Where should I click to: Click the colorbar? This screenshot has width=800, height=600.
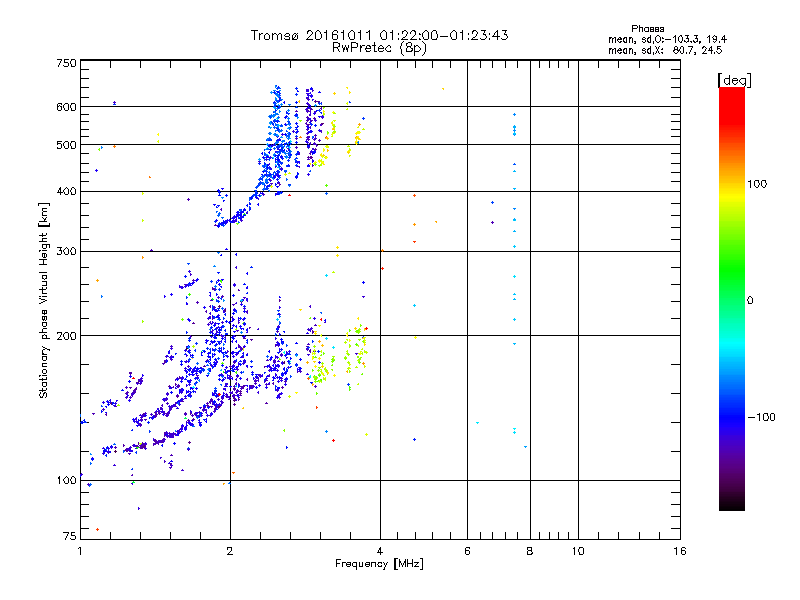(732, 298)
